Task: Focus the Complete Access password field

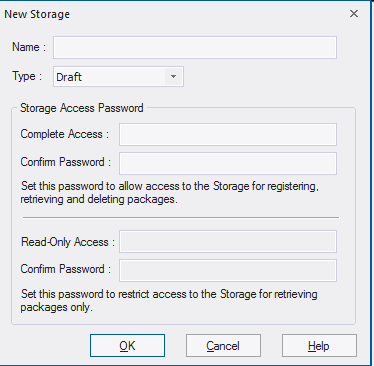Action: (x=228, y=134)
